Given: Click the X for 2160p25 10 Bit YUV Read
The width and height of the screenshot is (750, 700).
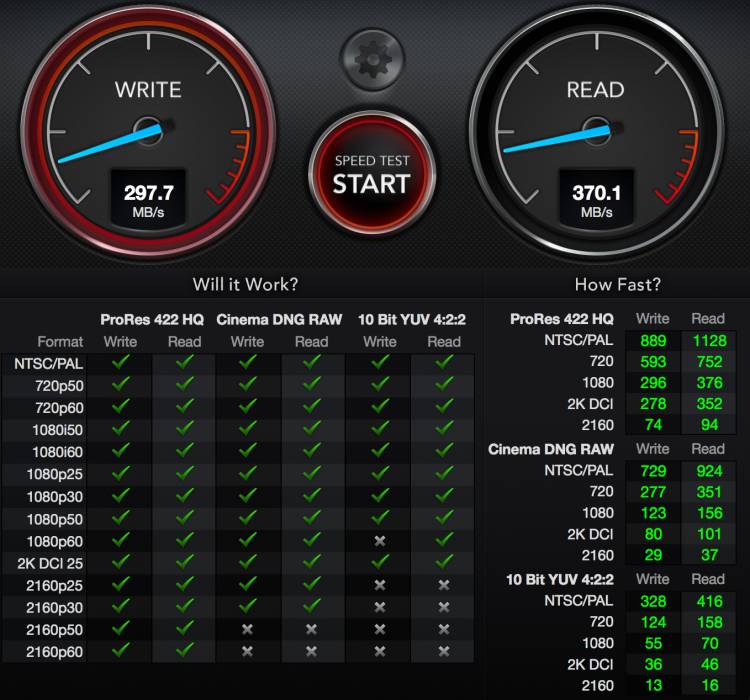Looking at the screenshot, I should pyautogui.click(x=444, y=585).
